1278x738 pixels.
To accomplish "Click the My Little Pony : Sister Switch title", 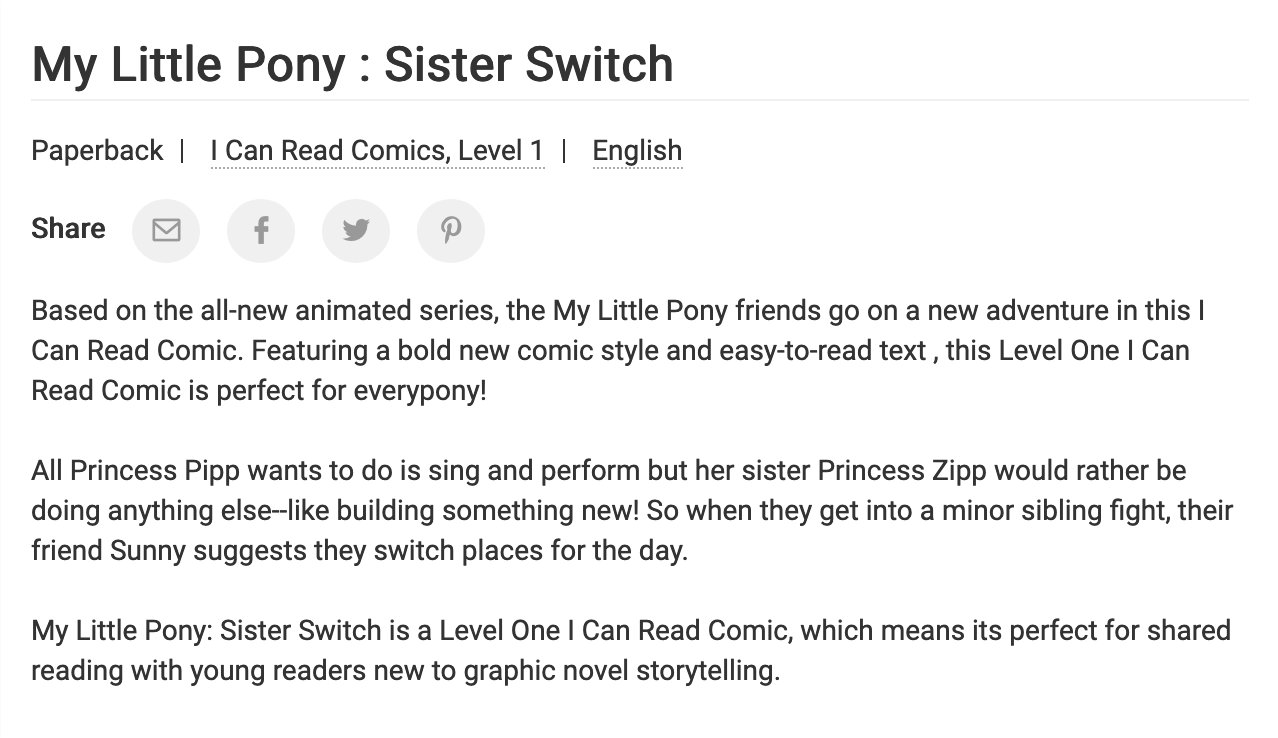I will (x=352, y=65).
